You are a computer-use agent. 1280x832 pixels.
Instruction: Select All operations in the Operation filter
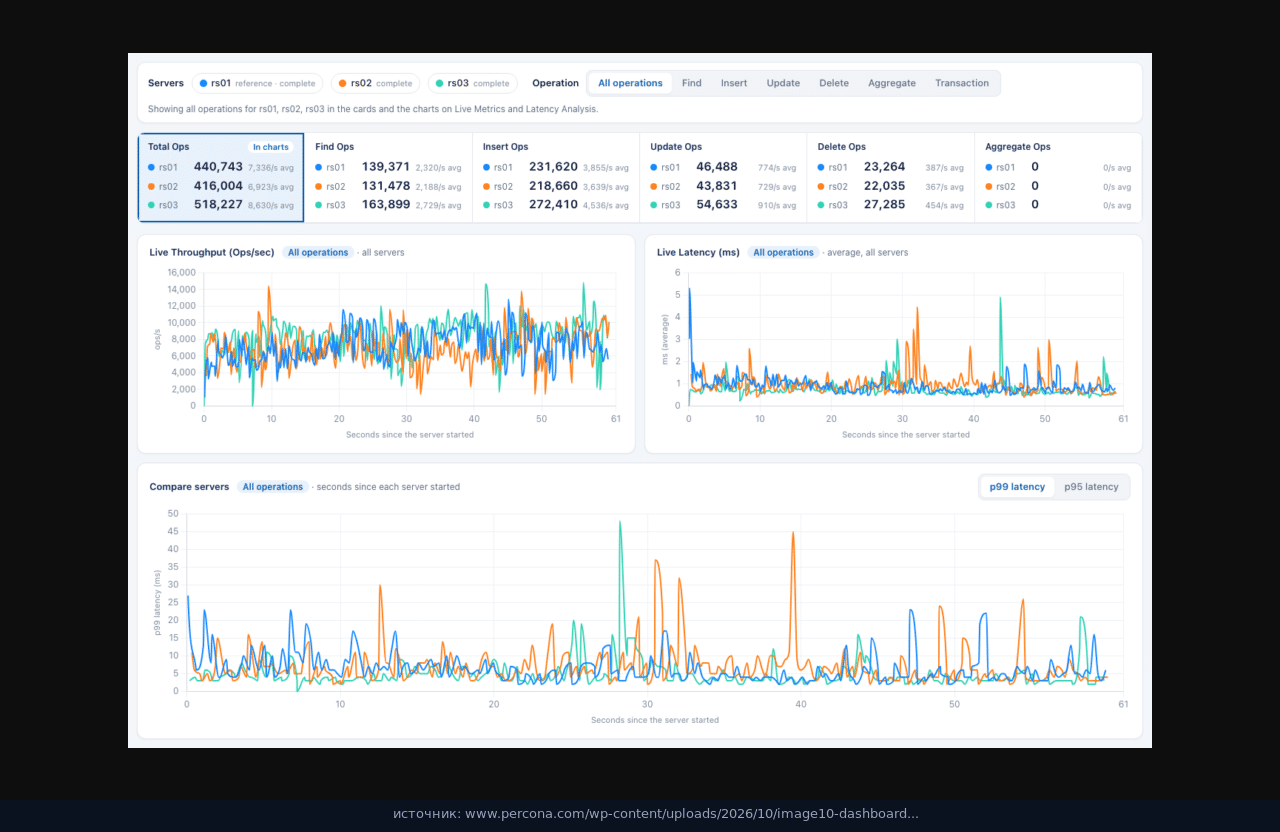[630, 83]
